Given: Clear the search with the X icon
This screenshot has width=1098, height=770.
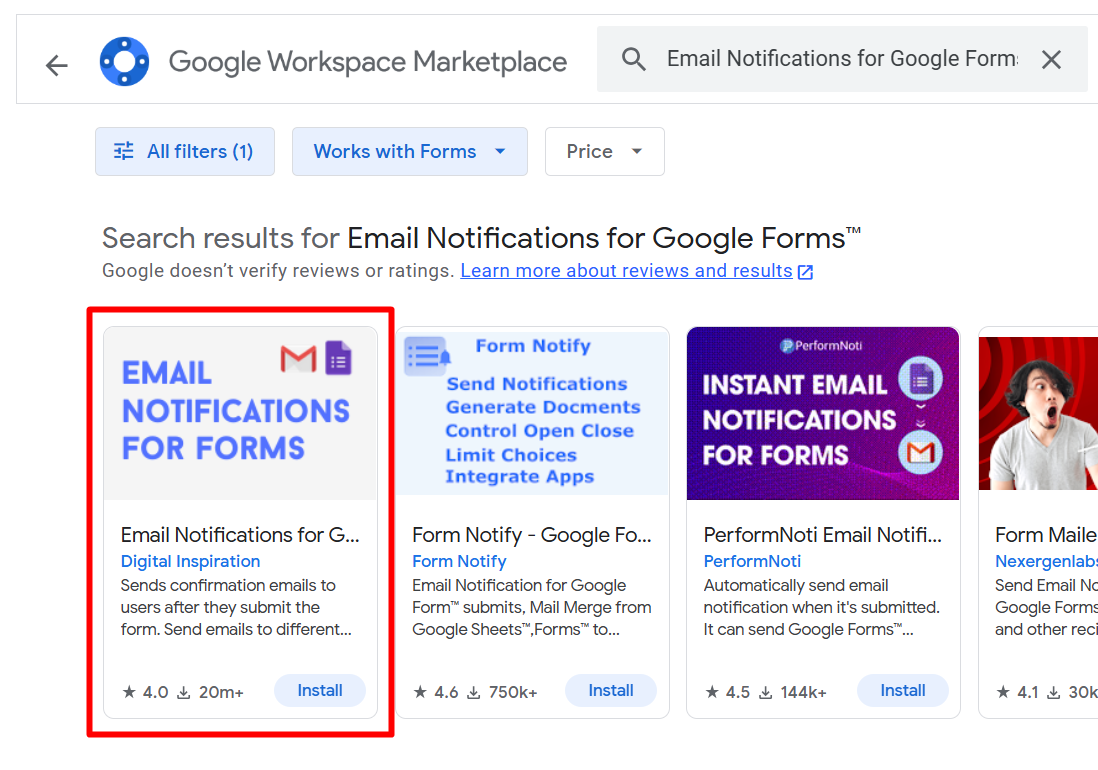Looking at the screenshot, I should 1051,60.
